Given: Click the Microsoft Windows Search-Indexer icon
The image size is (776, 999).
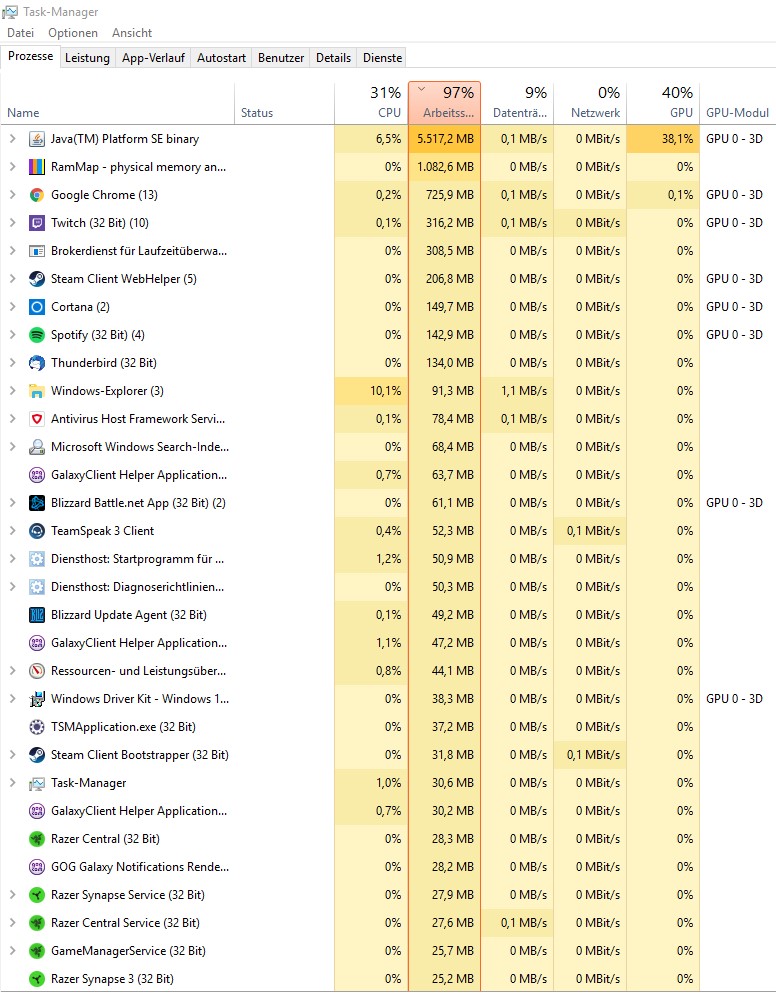Looking at the screenshot, I should 37,447.
